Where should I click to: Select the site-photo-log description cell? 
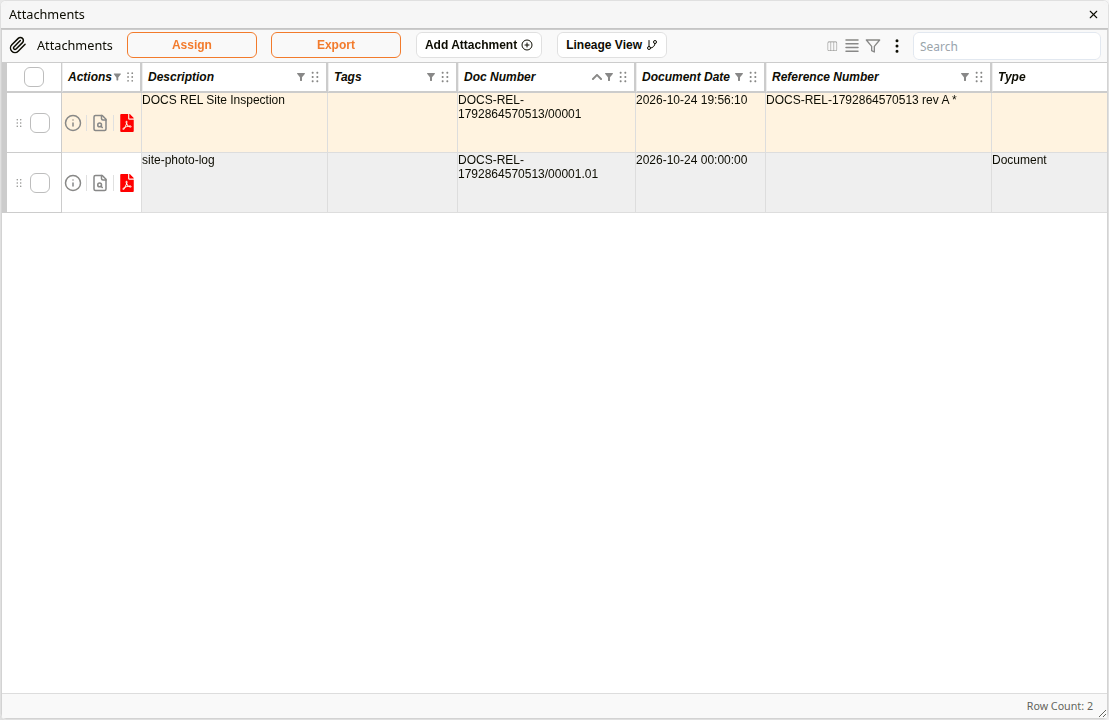[x=234, y=182]
